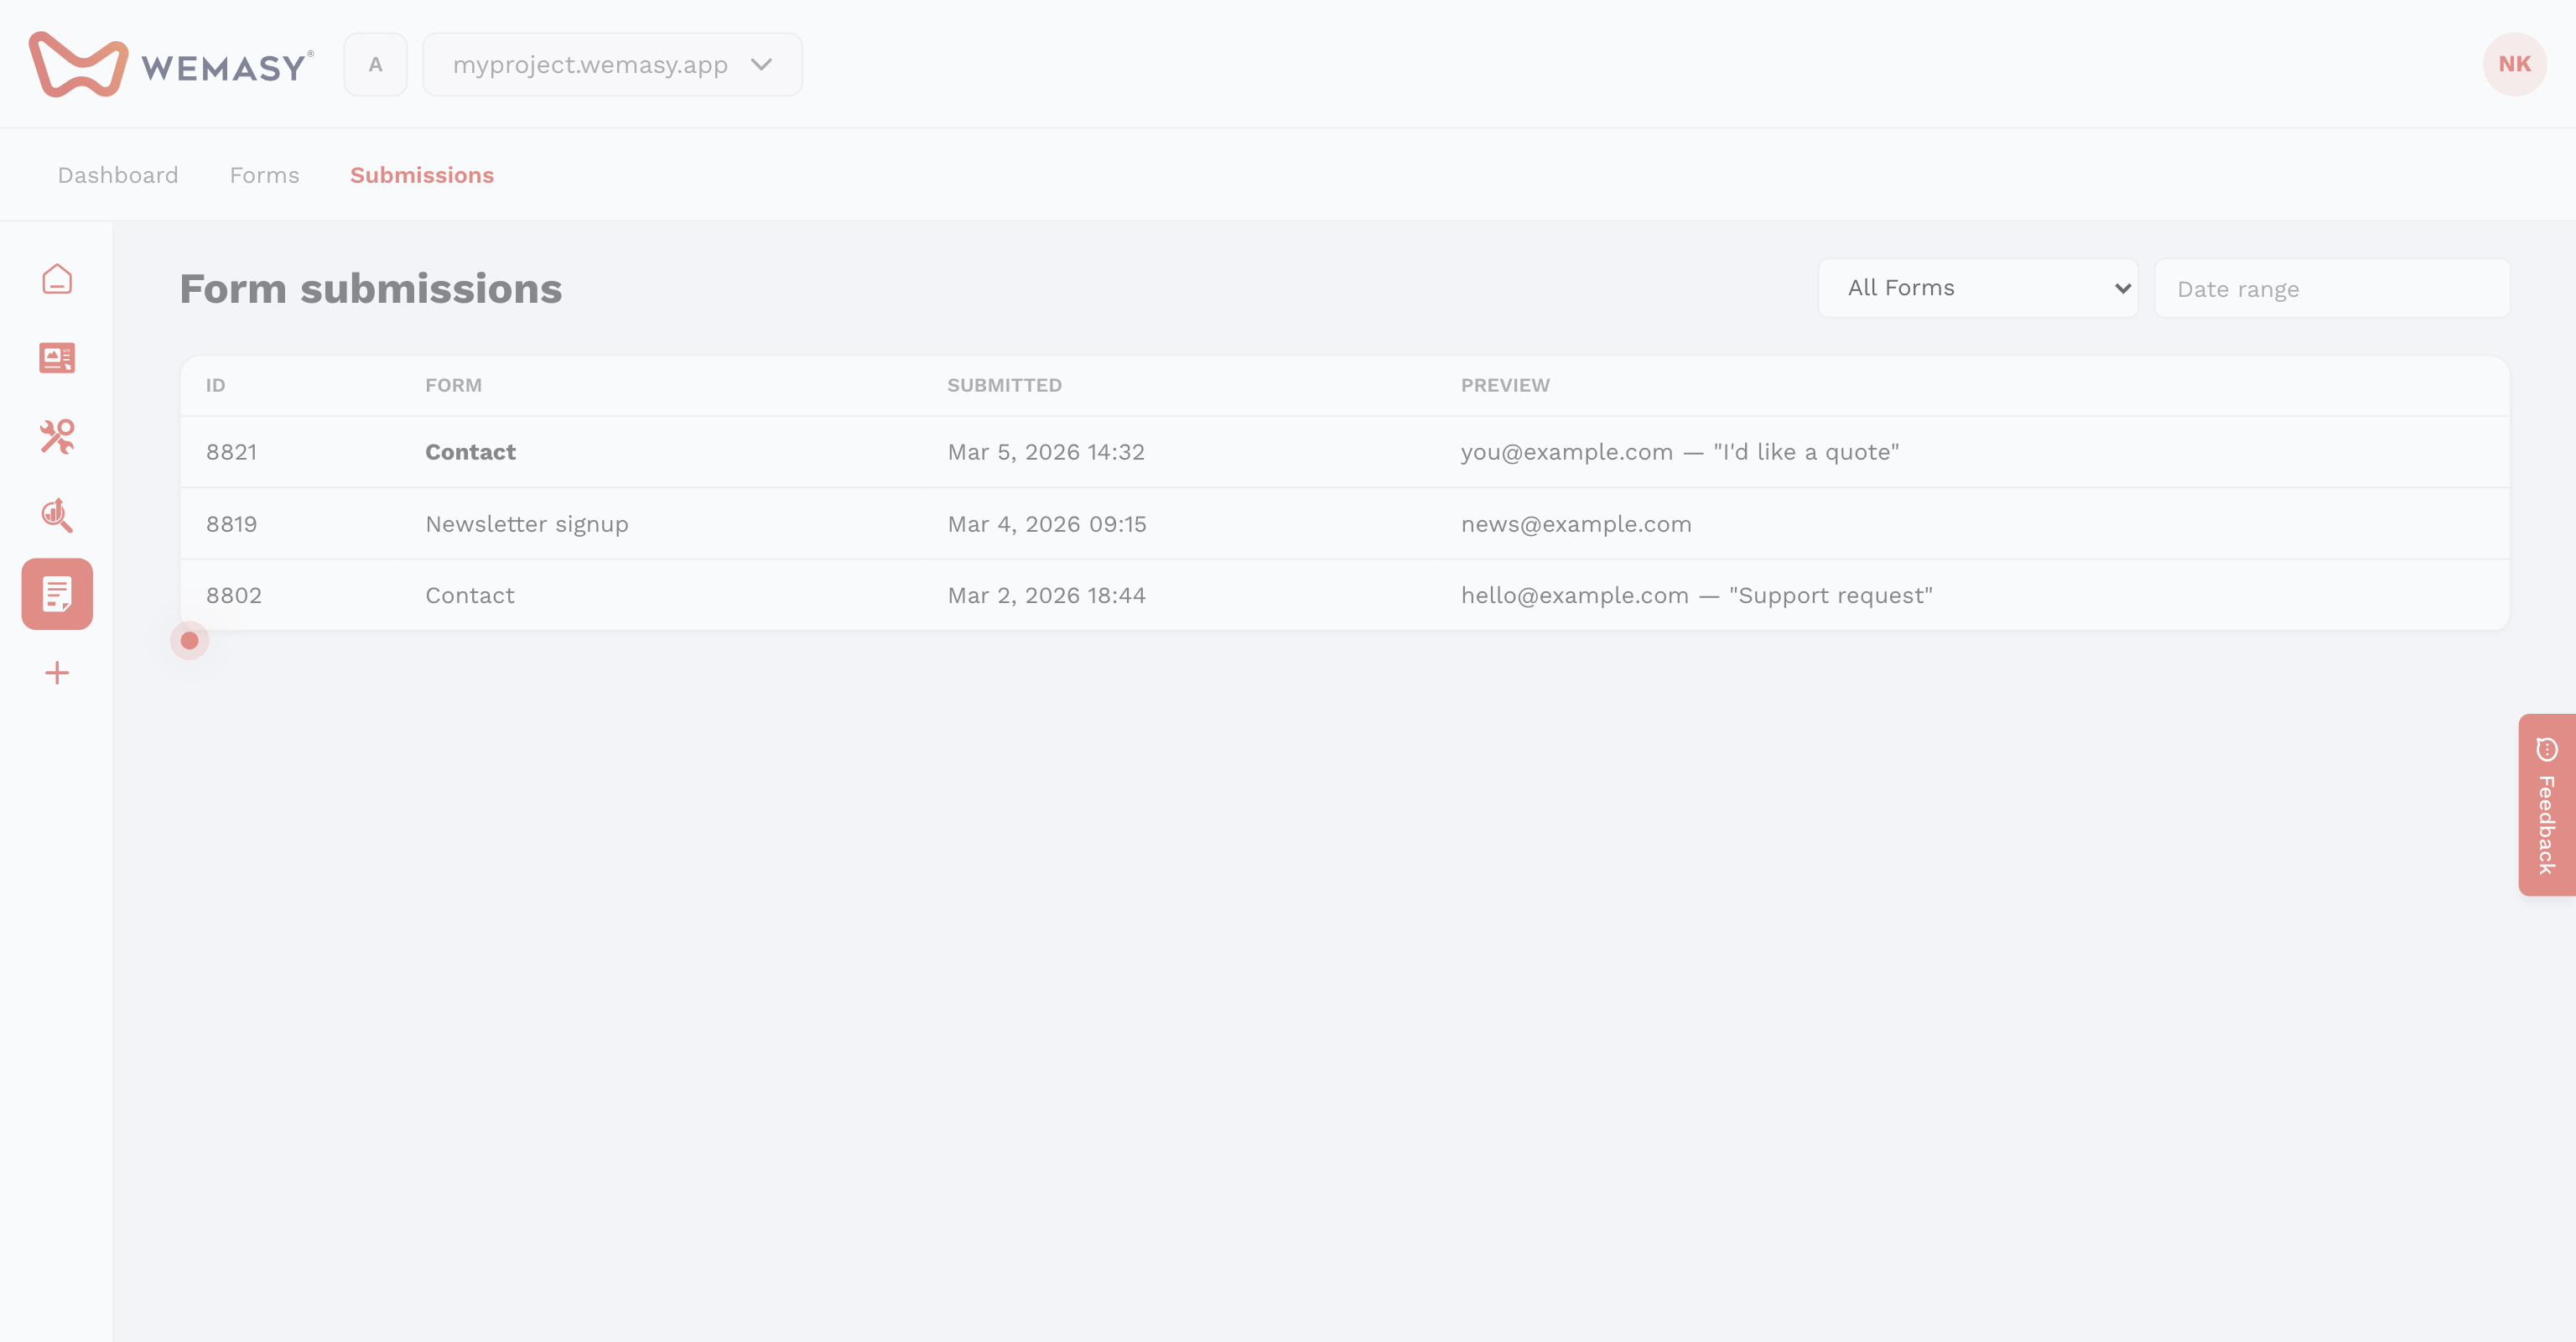Click the Newsletter signup form name
This screenshot has height=1342, width=2576.
coord(527,524)
